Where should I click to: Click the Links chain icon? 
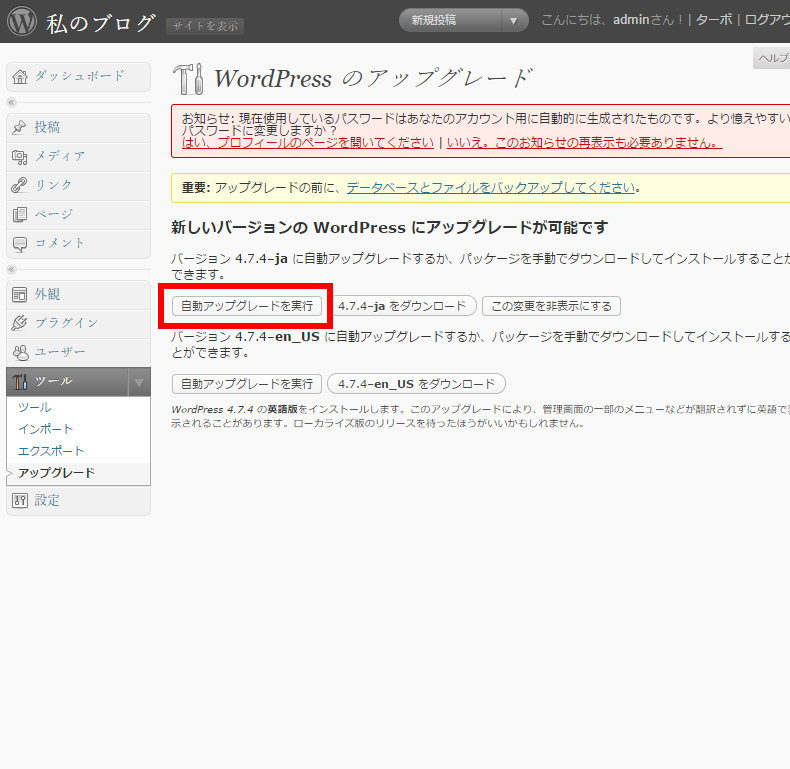coord(19,185)
